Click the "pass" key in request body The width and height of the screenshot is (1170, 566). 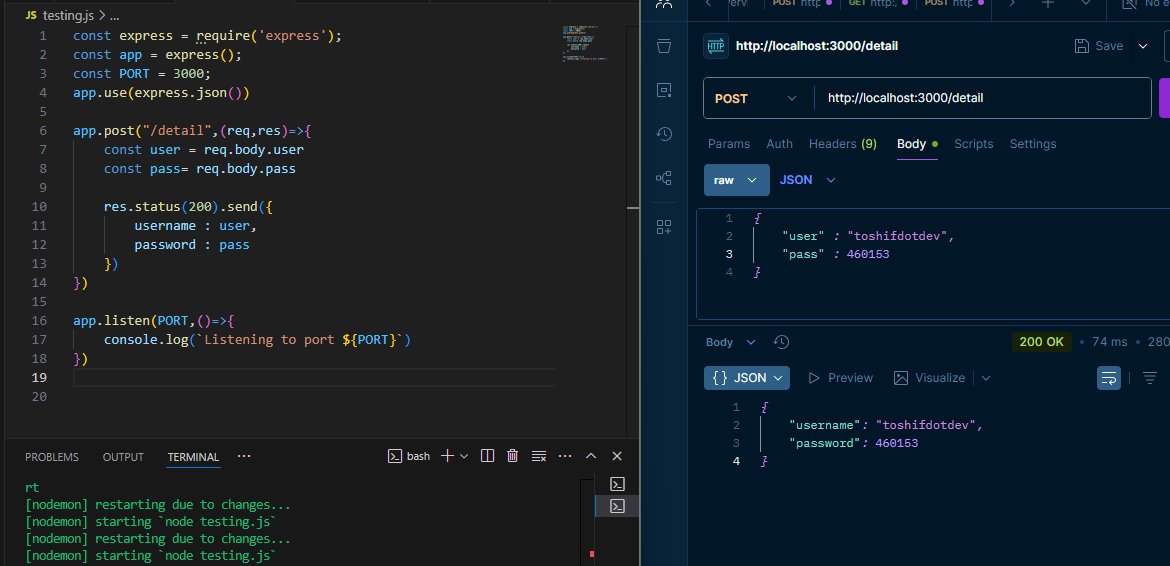tap(804, 254)
